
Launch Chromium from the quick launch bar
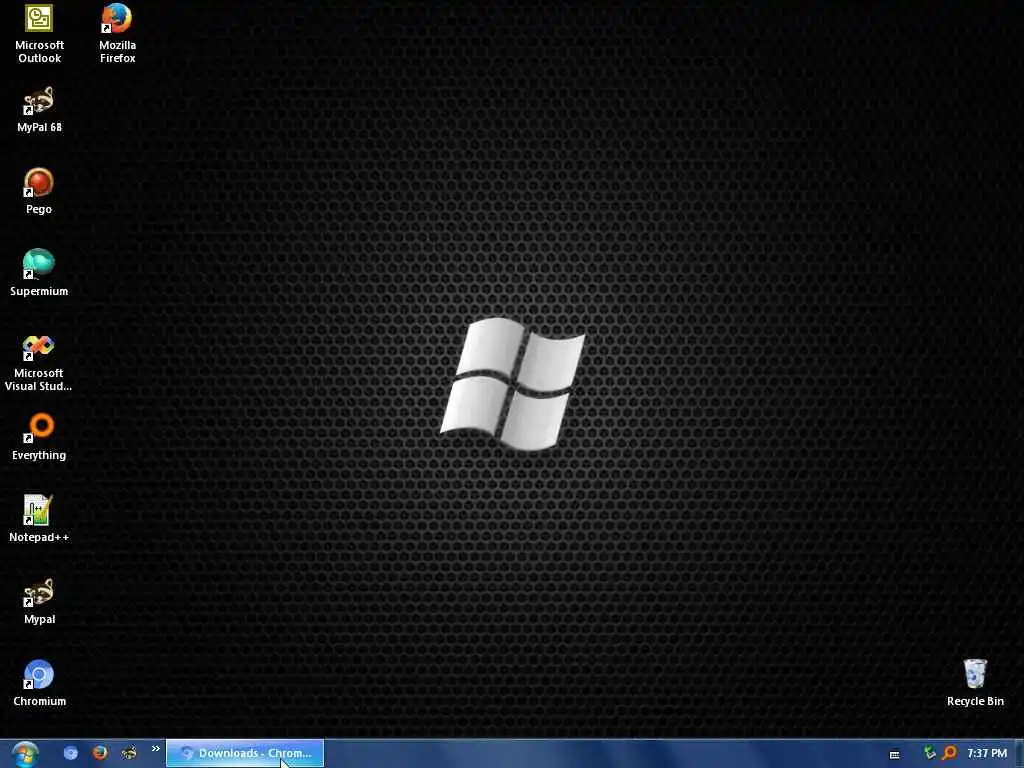[x=71, y=753]
